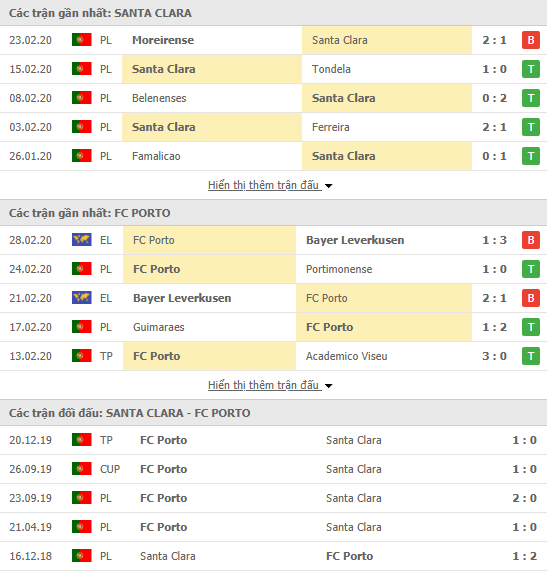547x573 pixels.
Task: Click green T badge for Ferreira match
Action: click(x=531, y=127)
